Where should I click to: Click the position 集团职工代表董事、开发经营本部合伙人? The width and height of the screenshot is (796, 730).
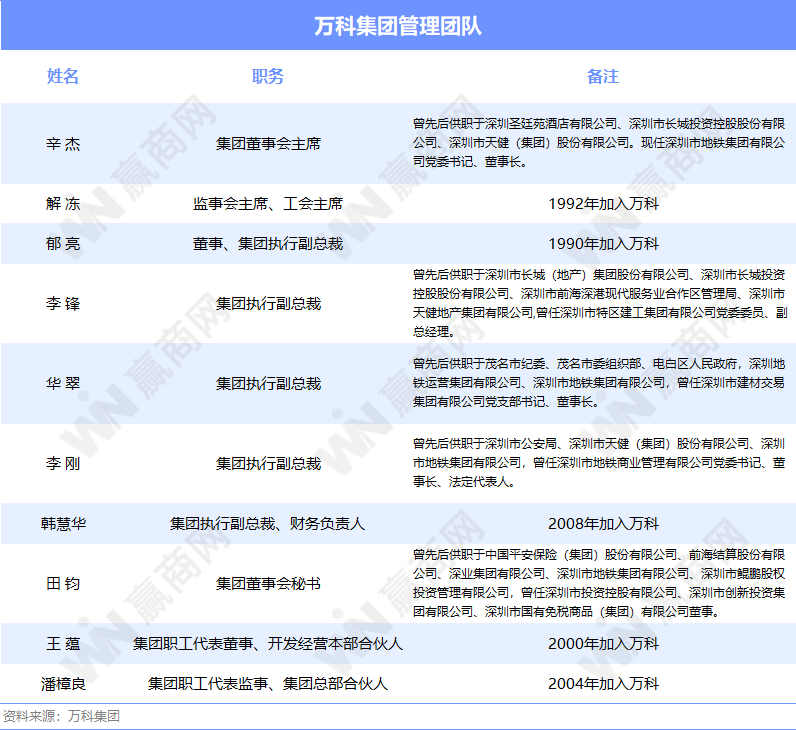pos(268,644)
